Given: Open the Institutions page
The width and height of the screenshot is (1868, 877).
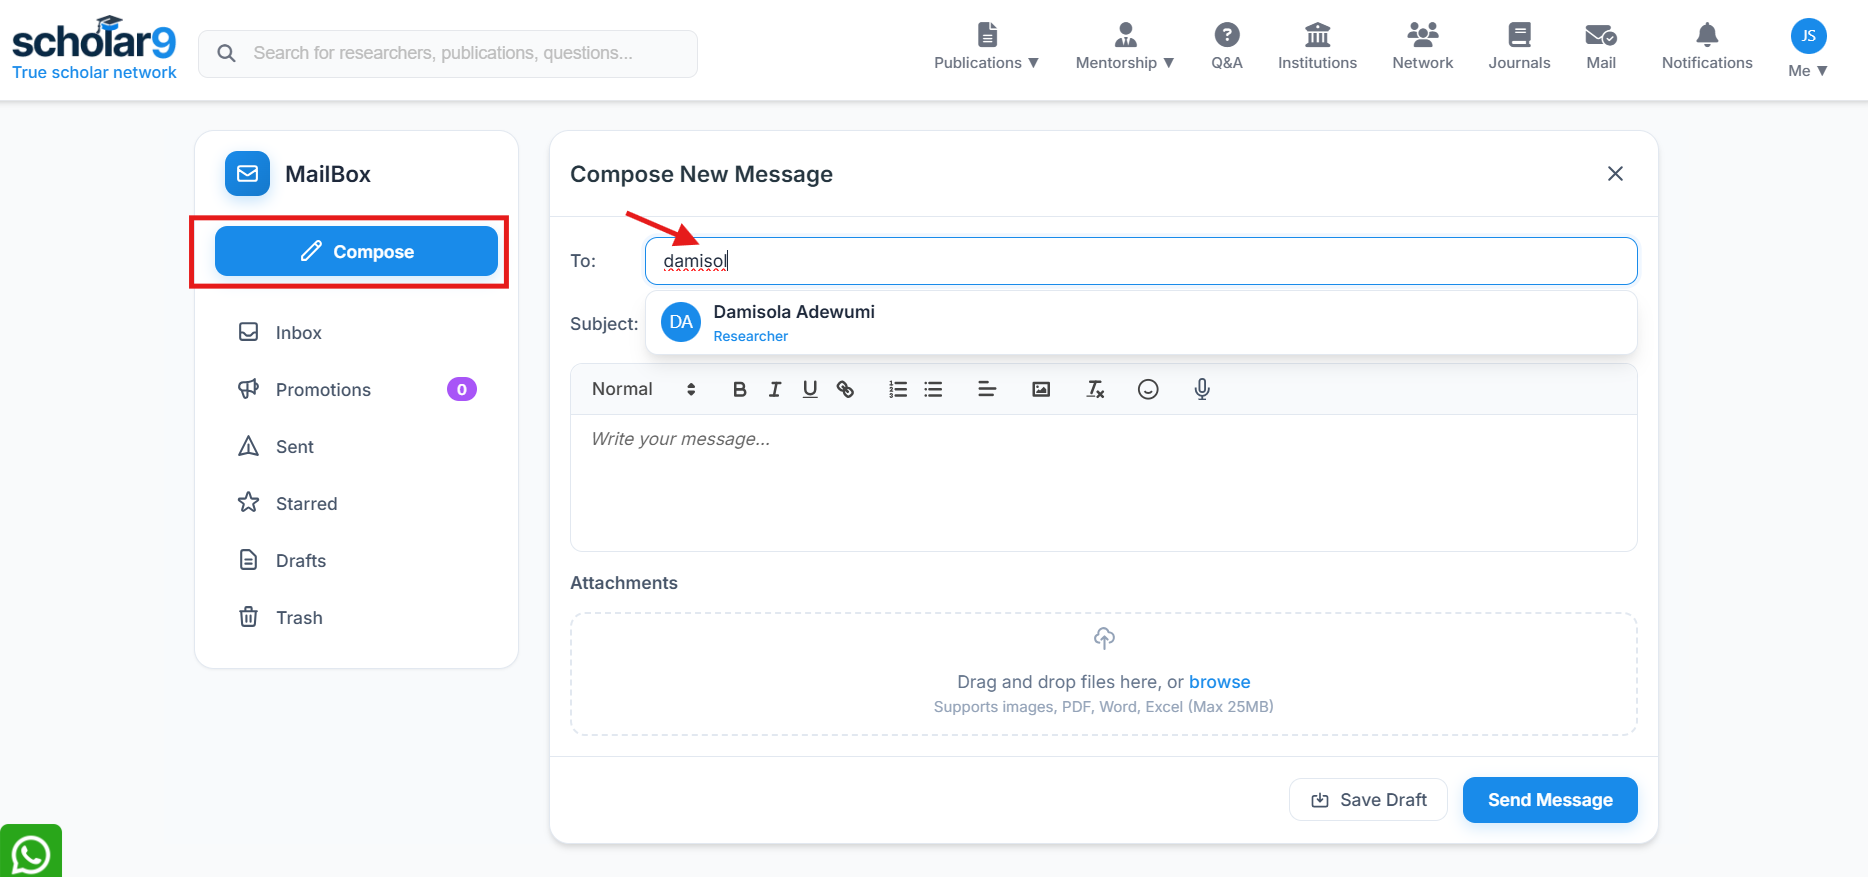Looking at the screenshot, I should (1317, 47).
